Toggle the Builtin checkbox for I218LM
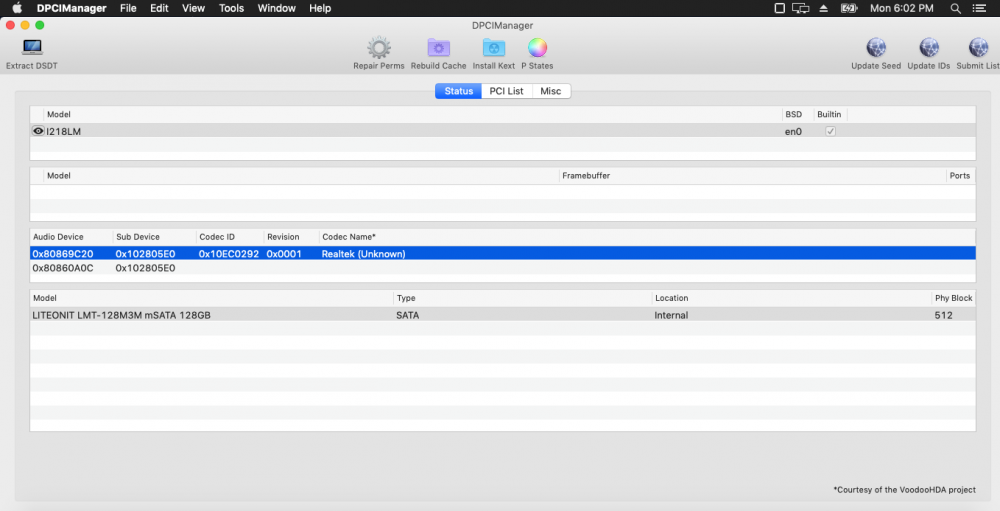Screen dimensions: 1000x511 point(830,131)
